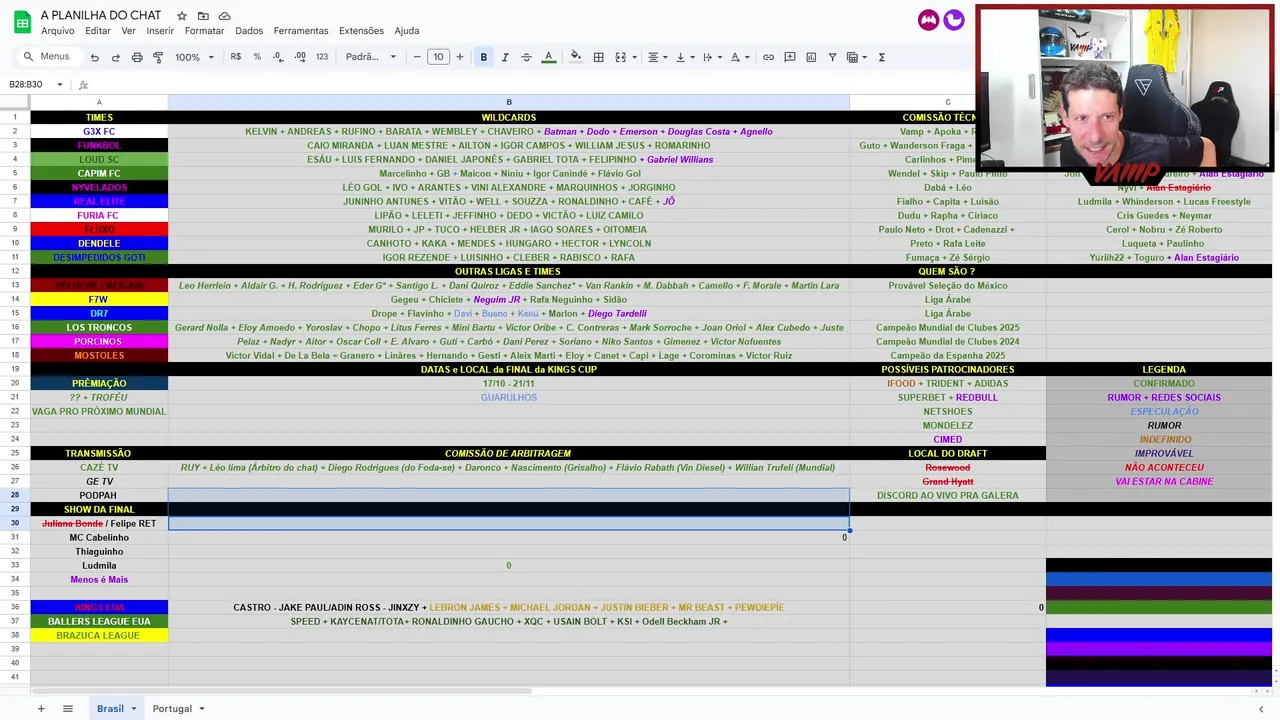Decrease font size with minus button
This screenshot has height=720, width=1280.
click(x=417, y=57)
